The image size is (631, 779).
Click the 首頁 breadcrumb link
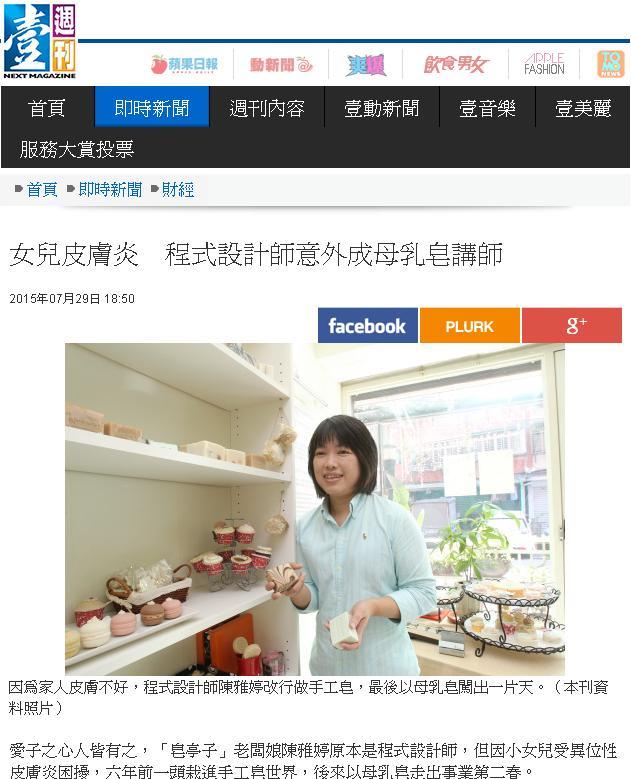pyautogui.click(x=42, y=189)
